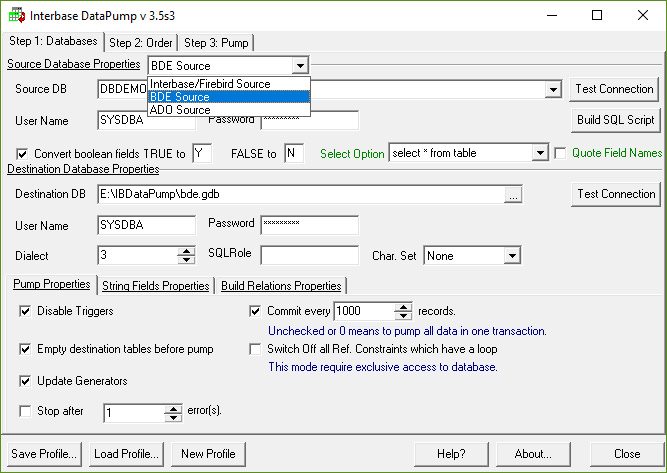Open the String Fields Properties tab
The image size is (667, 473).
coord(155,286)
